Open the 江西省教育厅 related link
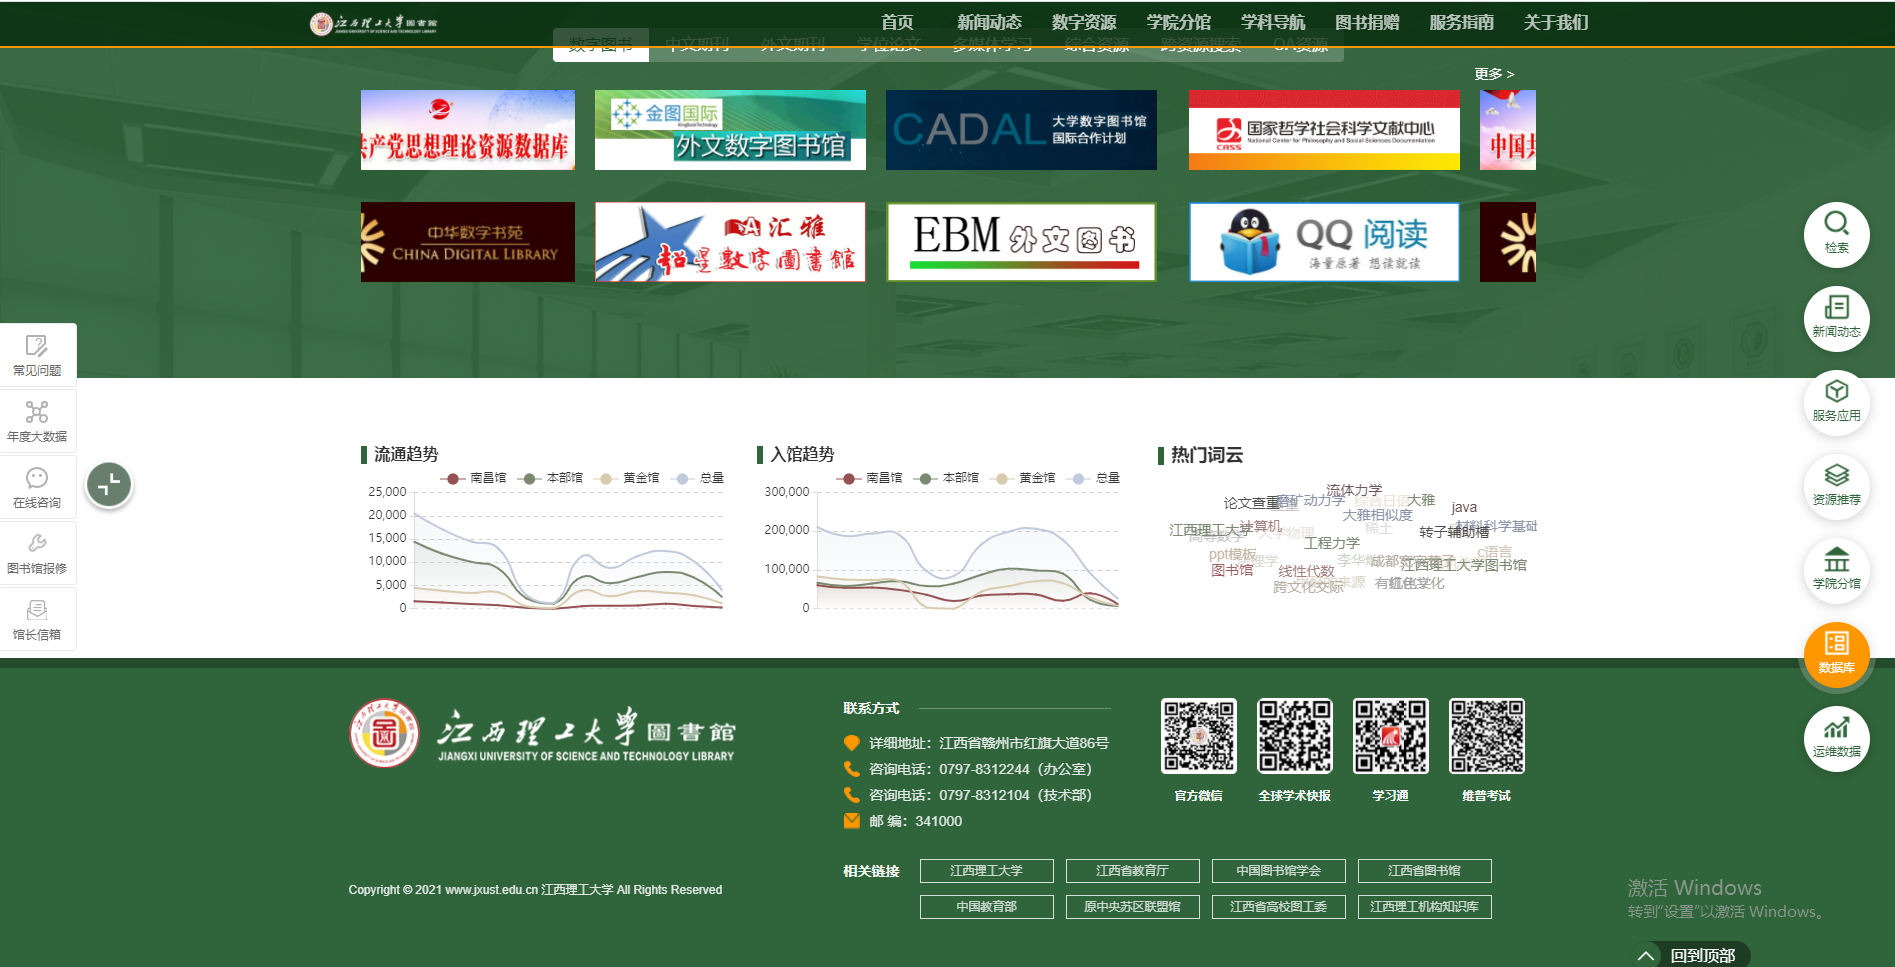Image resolution: width=1895 pixels, height=967 pixels. coord(1132,871)
